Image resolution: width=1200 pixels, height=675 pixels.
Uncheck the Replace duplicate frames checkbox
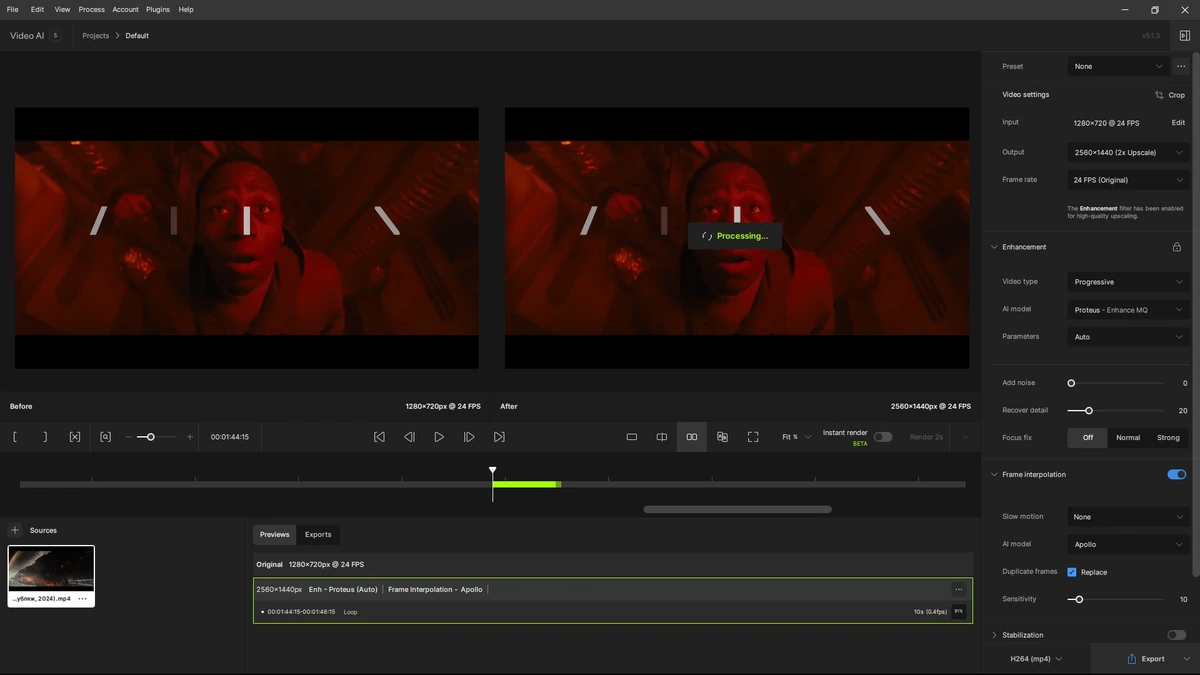click(x=1072, y=572)
